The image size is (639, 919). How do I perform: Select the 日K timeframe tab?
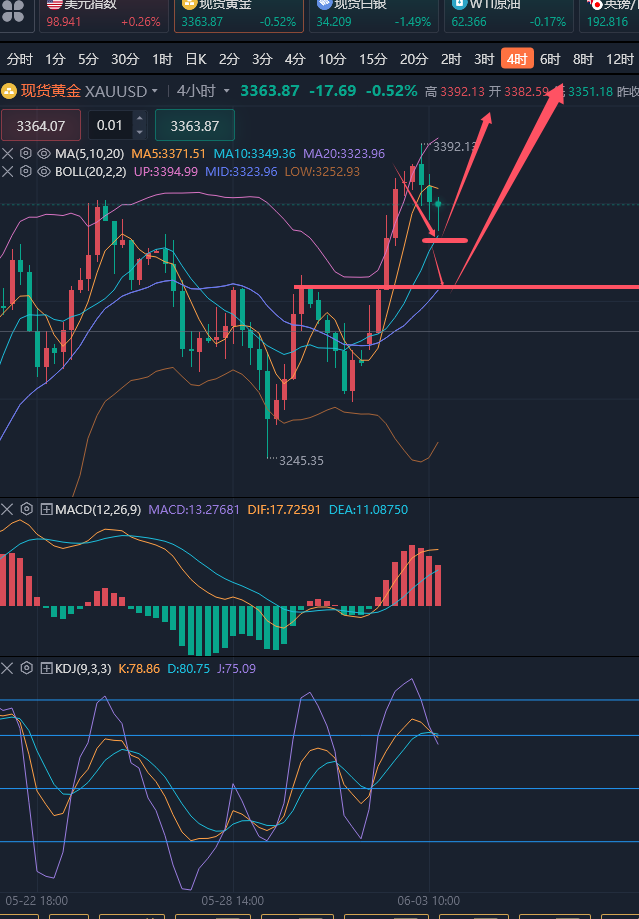[x=196, y=59]
